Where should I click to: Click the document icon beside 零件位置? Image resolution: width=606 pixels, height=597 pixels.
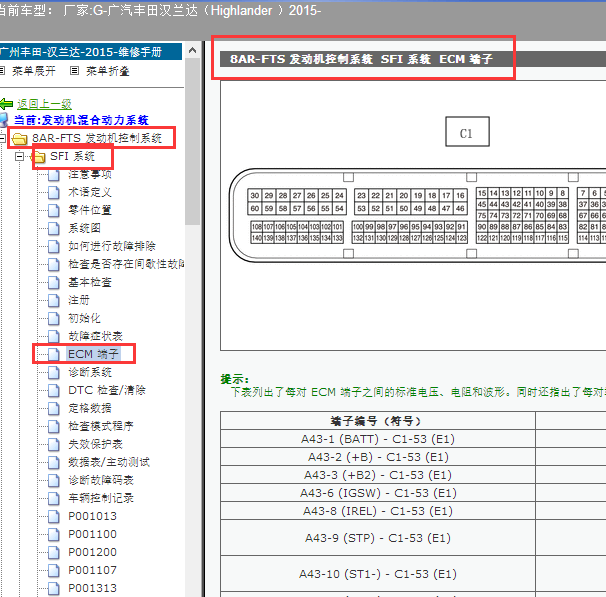(x=54, y=211)
